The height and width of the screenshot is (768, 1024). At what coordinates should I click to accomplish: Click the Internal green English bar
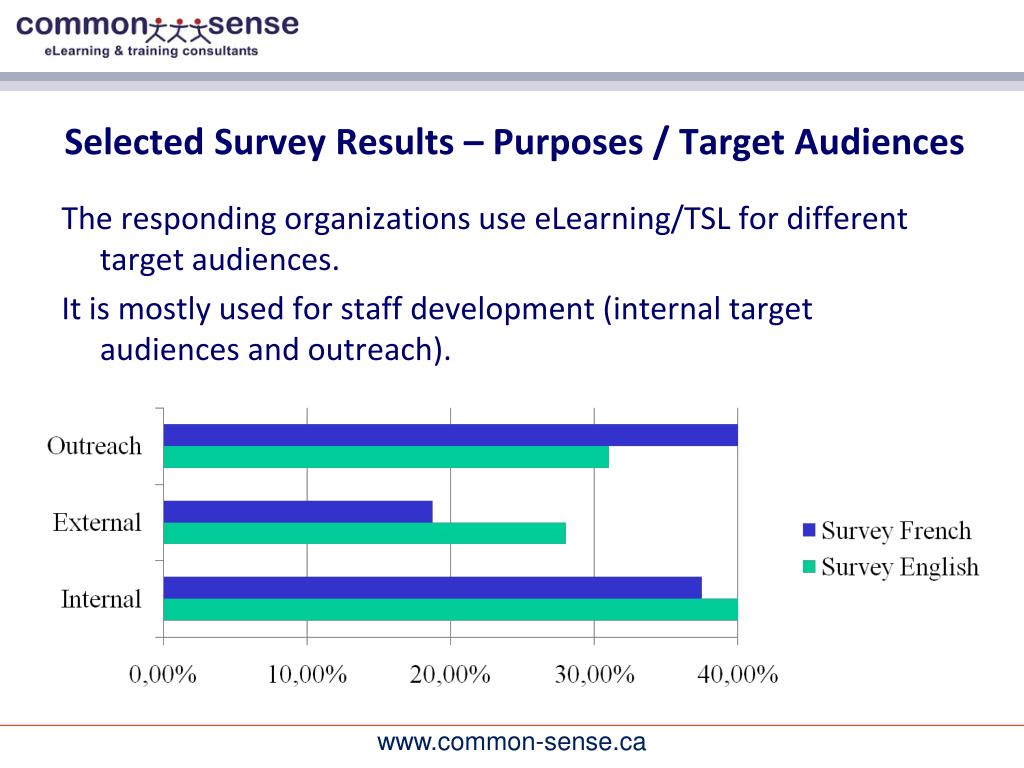pyautogui.click(x=450, y=609)
